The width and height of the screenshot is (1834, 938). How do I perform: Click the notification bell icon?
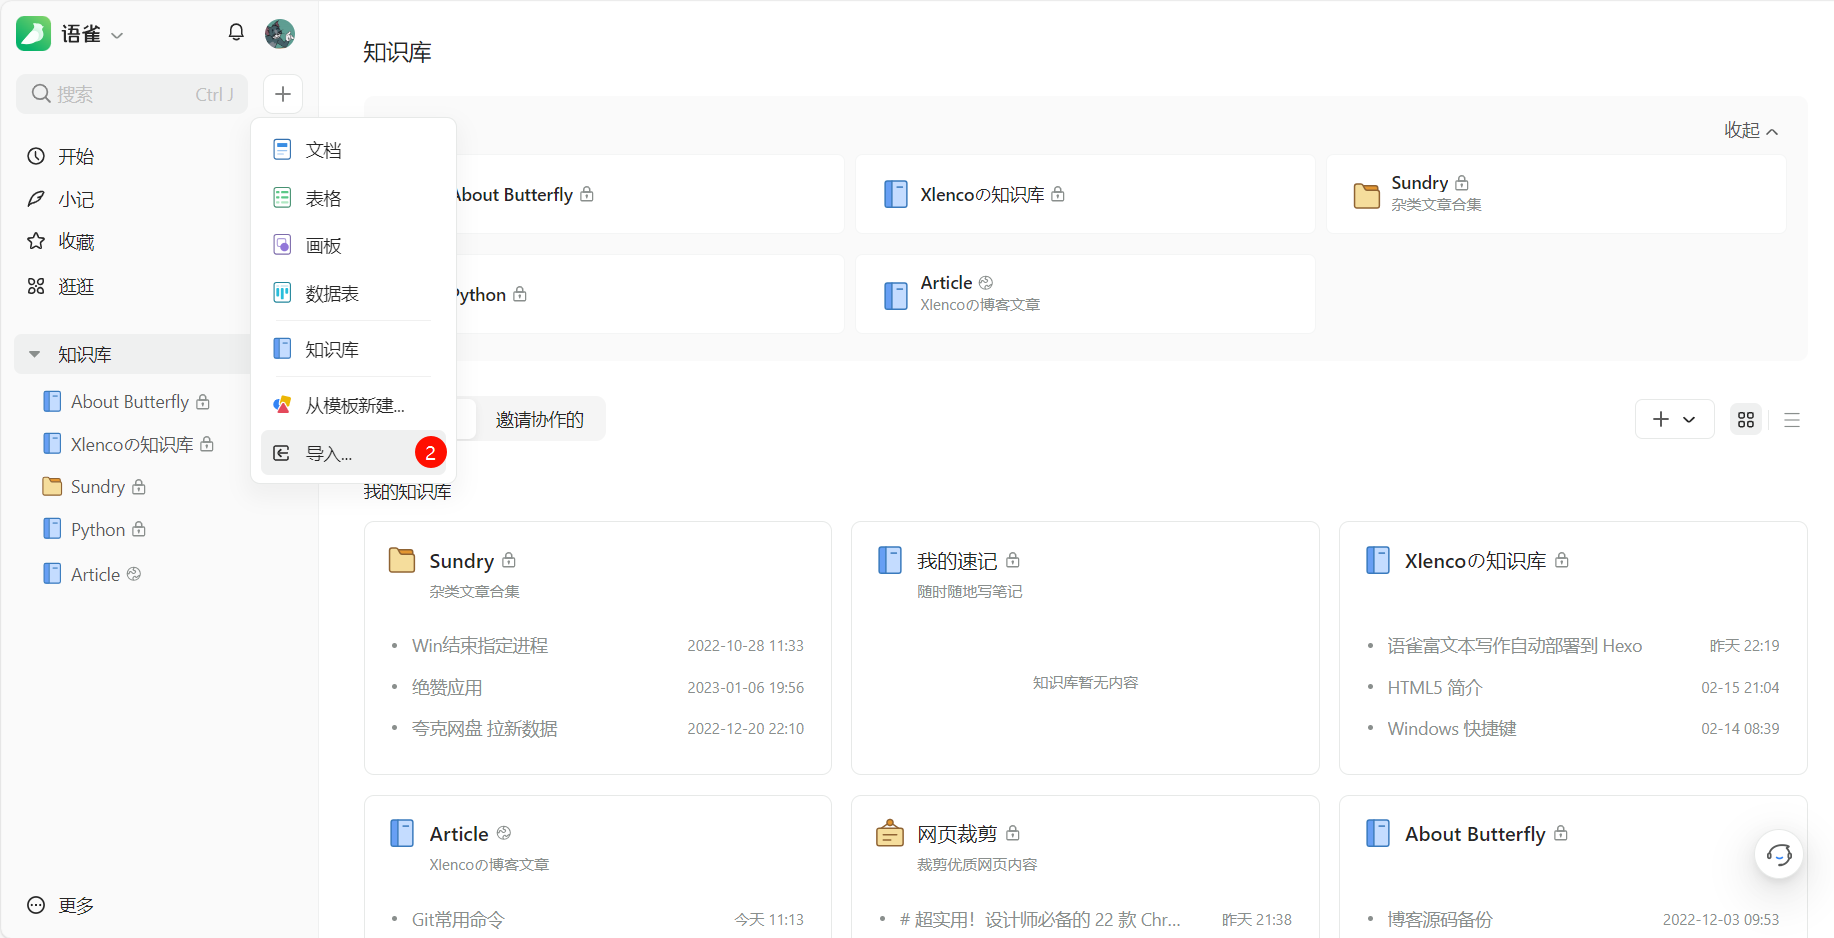tap(236, 33)
